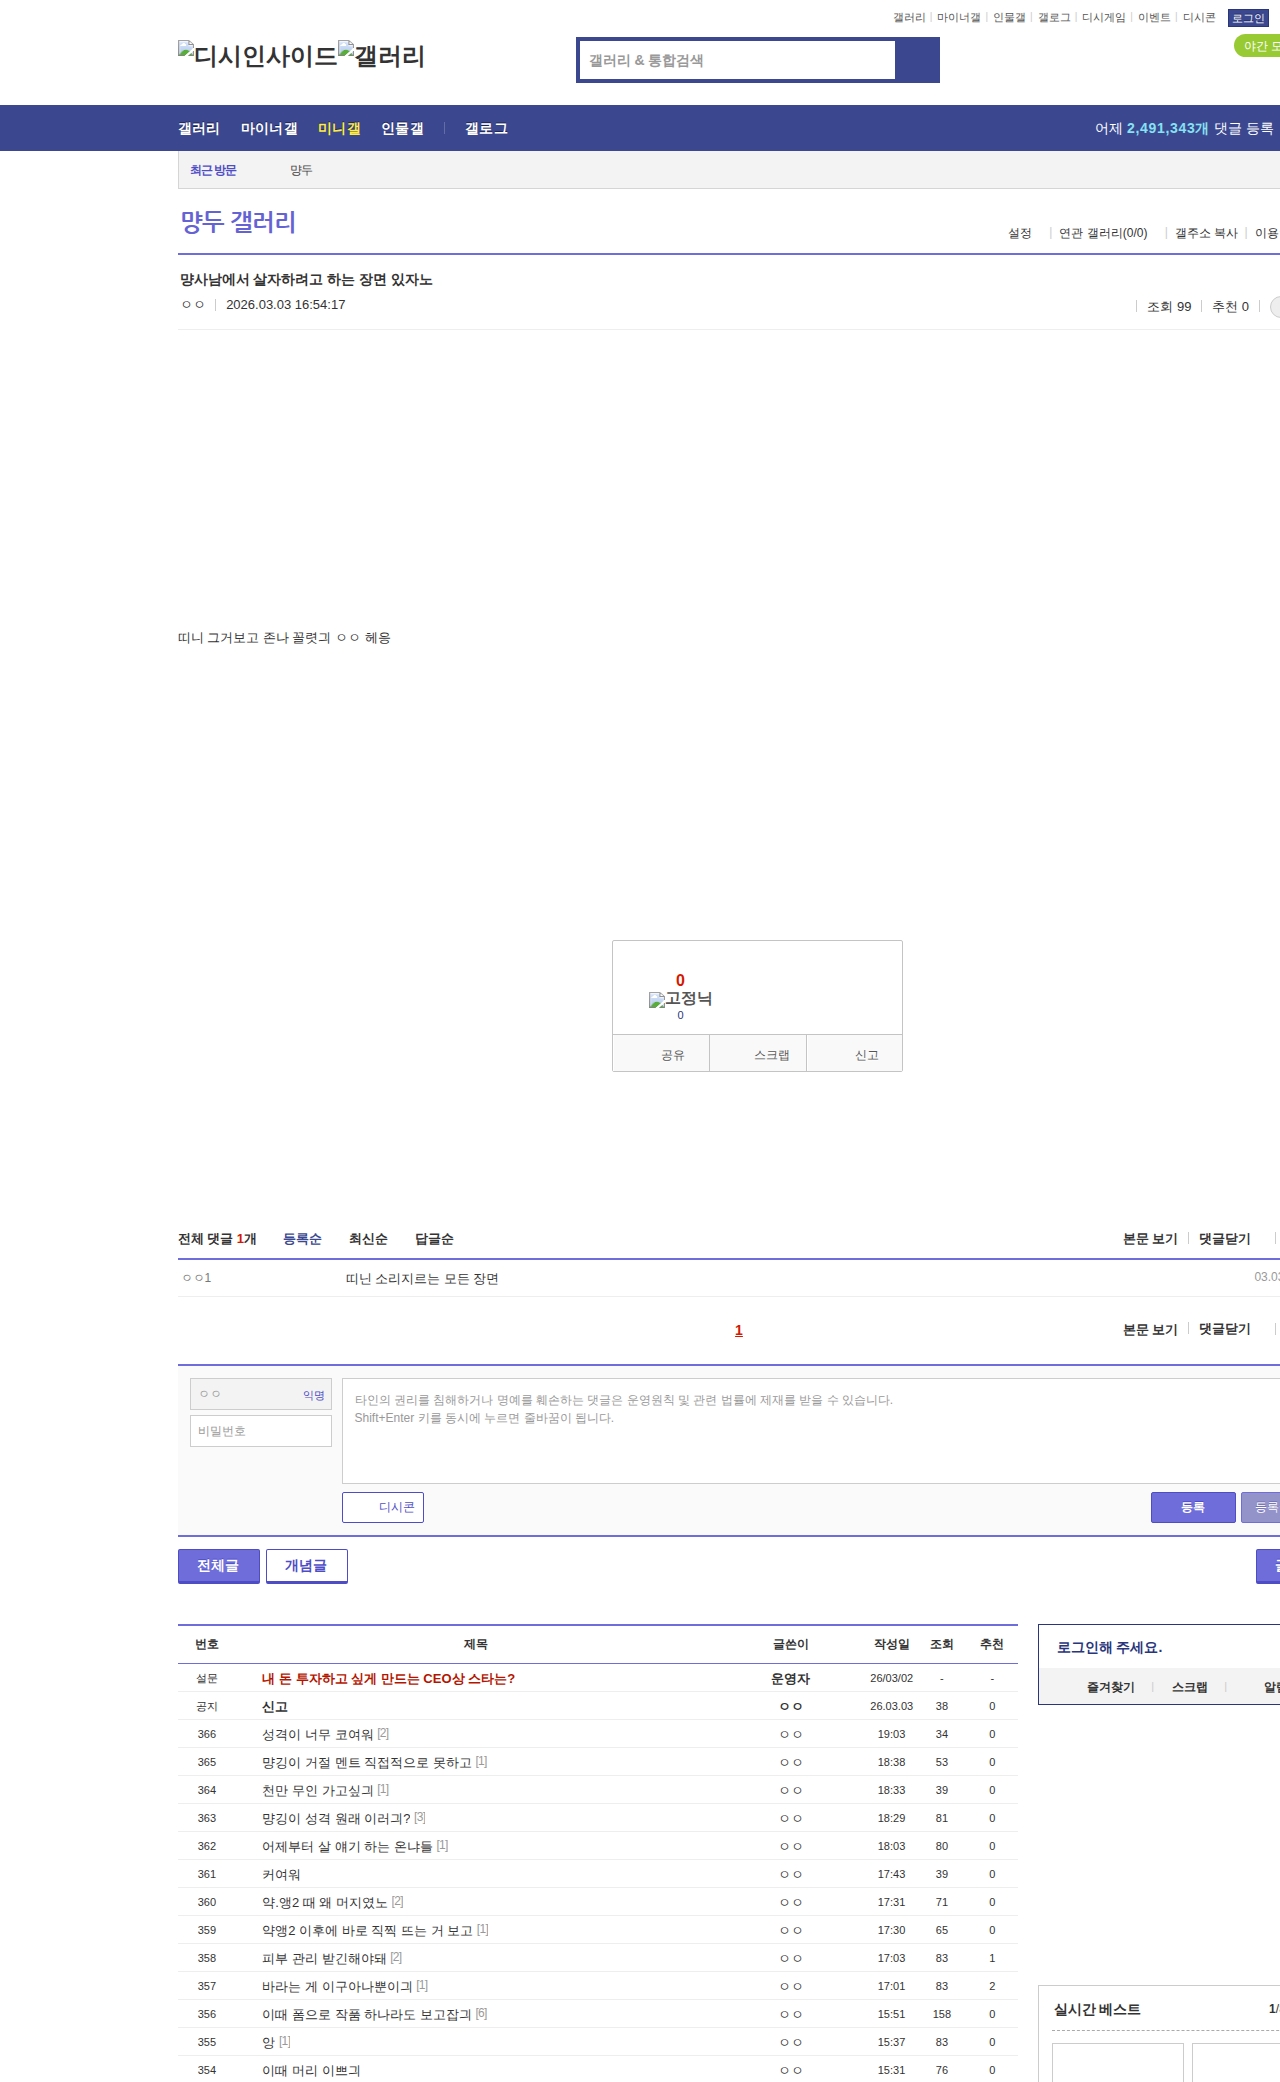Click the 갤러리 & 통합검색 search box

pyautogui.click(x=737, y=60)
